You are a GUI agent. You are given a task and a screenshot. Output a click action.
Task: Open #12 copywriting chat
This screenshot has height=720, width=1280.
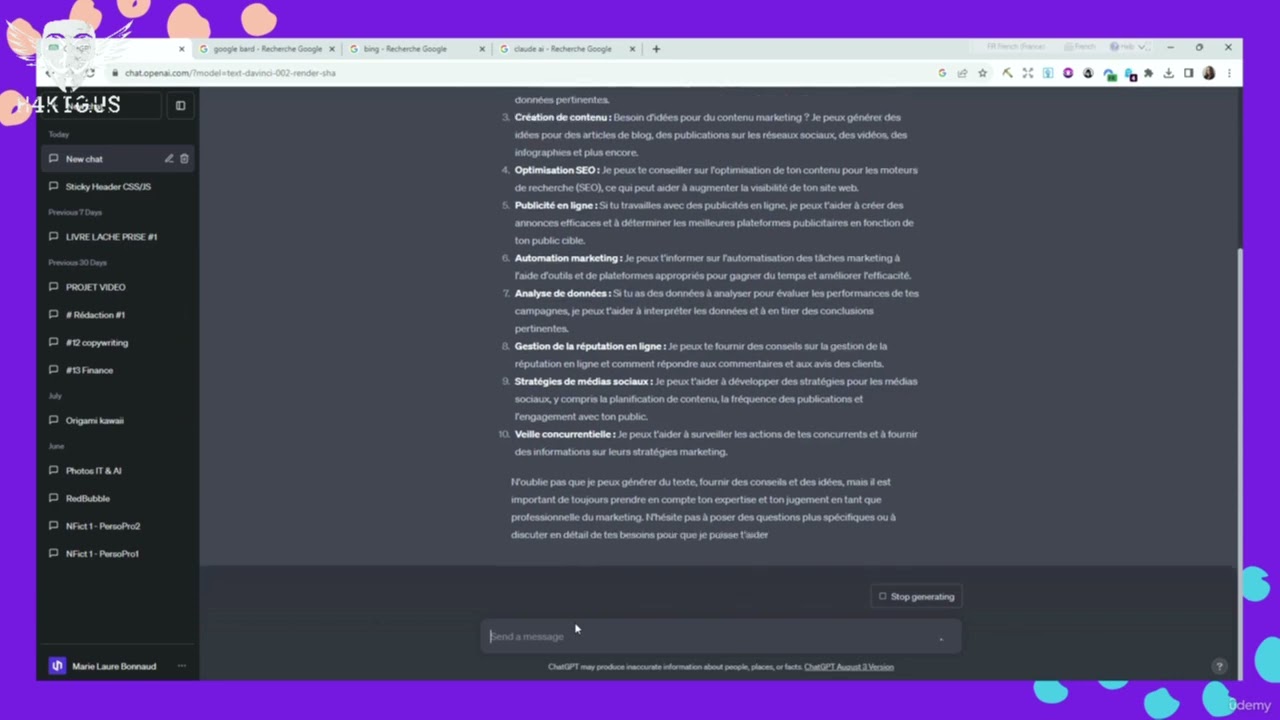118,343
